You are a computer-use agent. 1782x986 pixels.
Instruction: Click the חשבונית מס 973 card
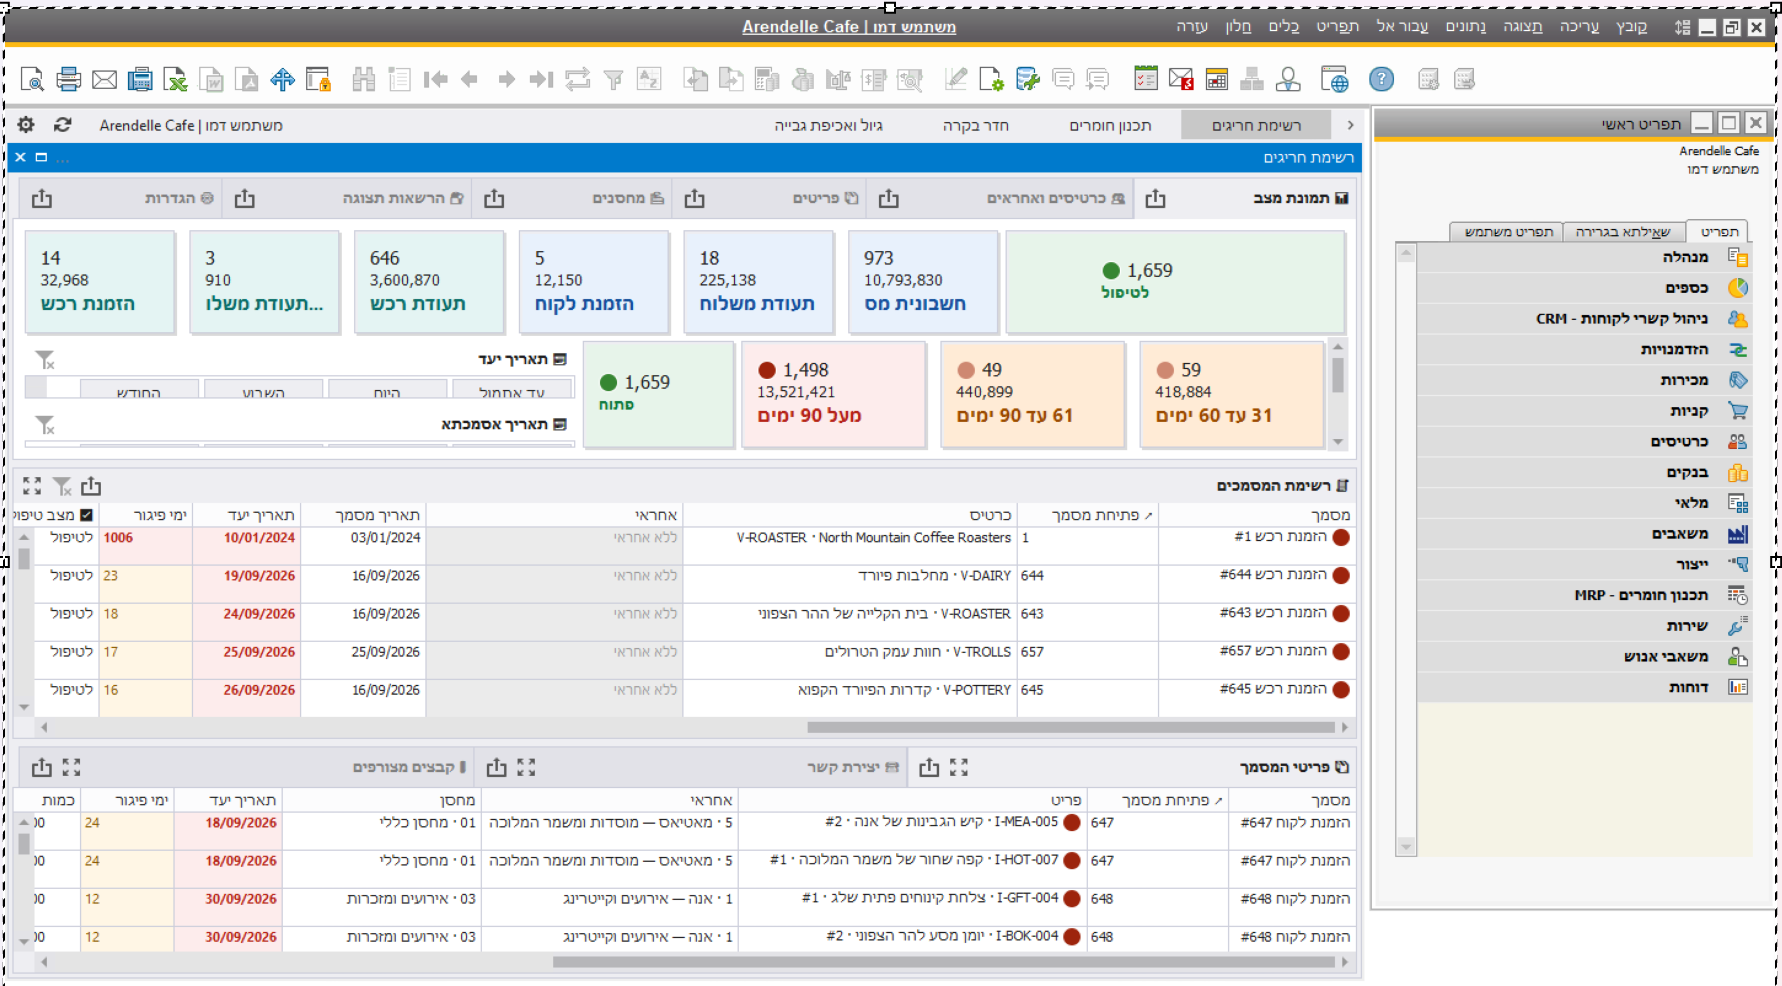(x=922, y=282)
